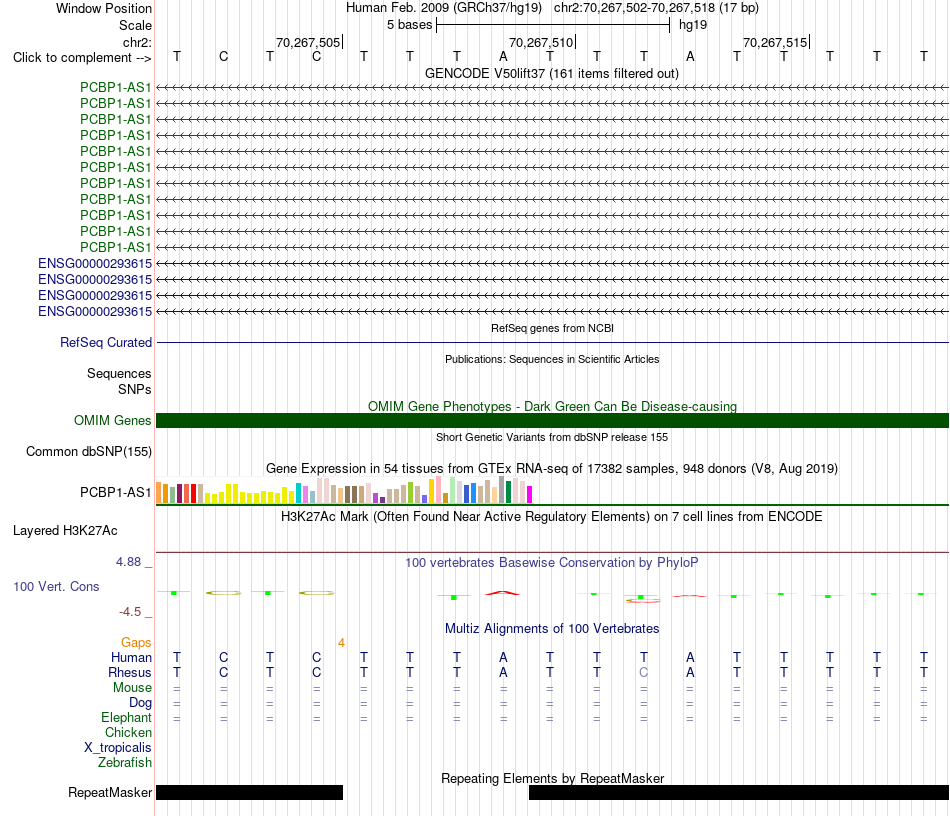Image resolution: width=950 pixels, height=816 pixels.
Task: Click the -4.5 PhyloP lower limit value
Action: pyautogui.click(x=130, y=612)
